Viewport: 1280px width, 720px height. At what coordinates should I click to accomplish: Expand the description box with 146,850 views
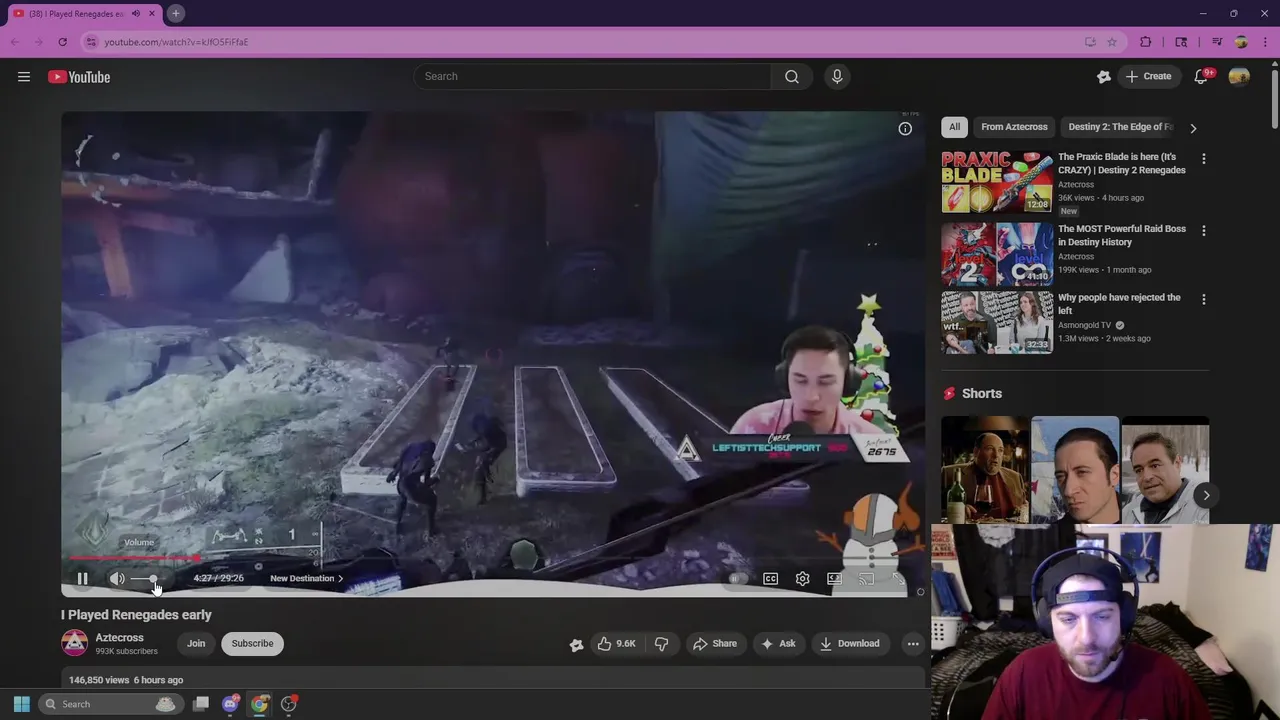pyautogui.click(x=494, y=680)
